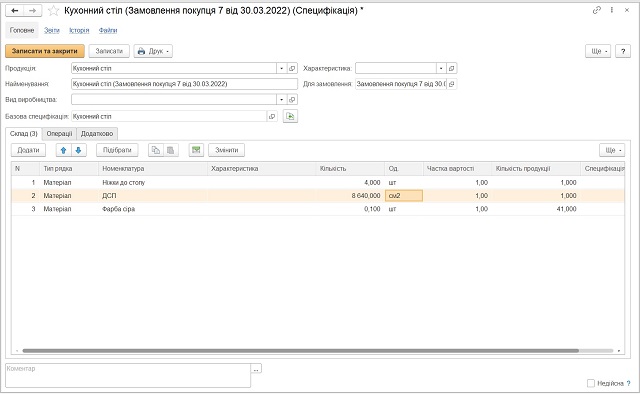Open the Друк print dropdown
640x394 pixels.
(x=153, y=51)
